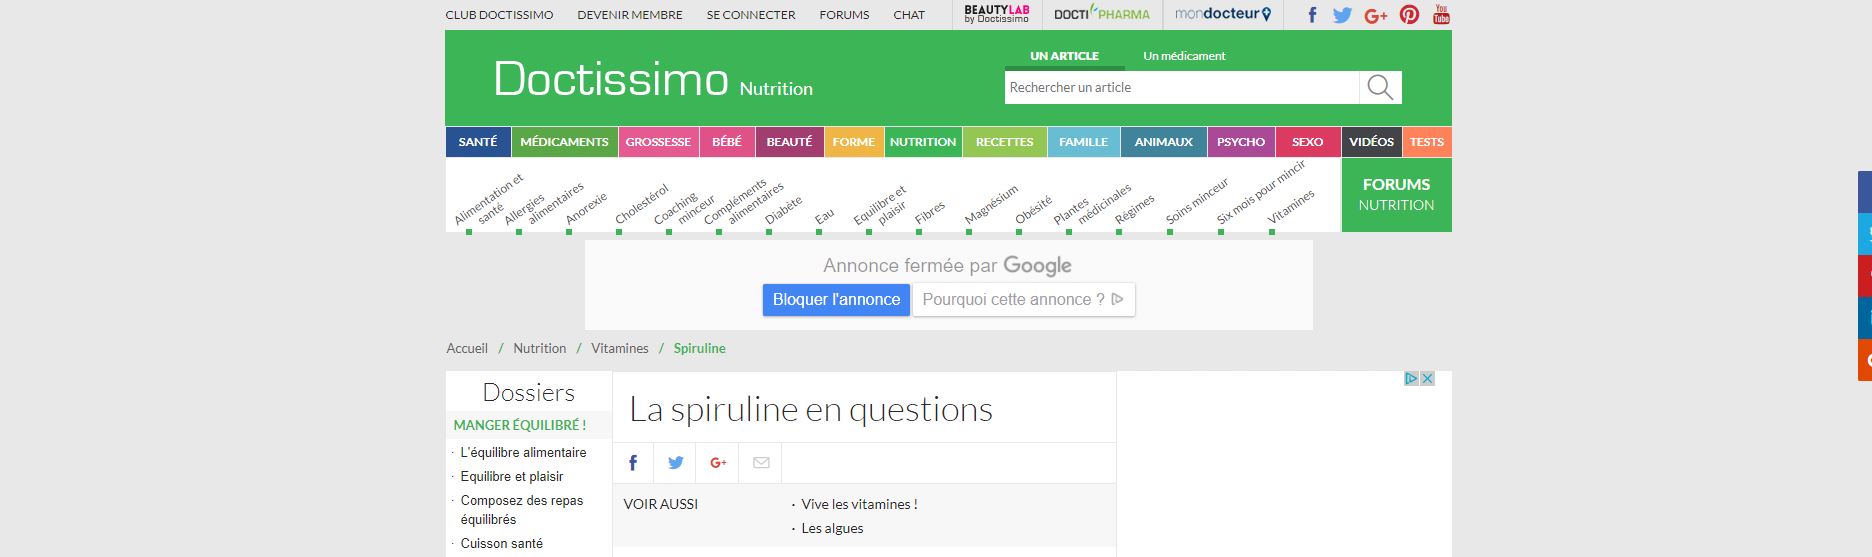Open Cholestérol subcategory
This screenshot has height=557, width=1872.
tap(642, 205)
